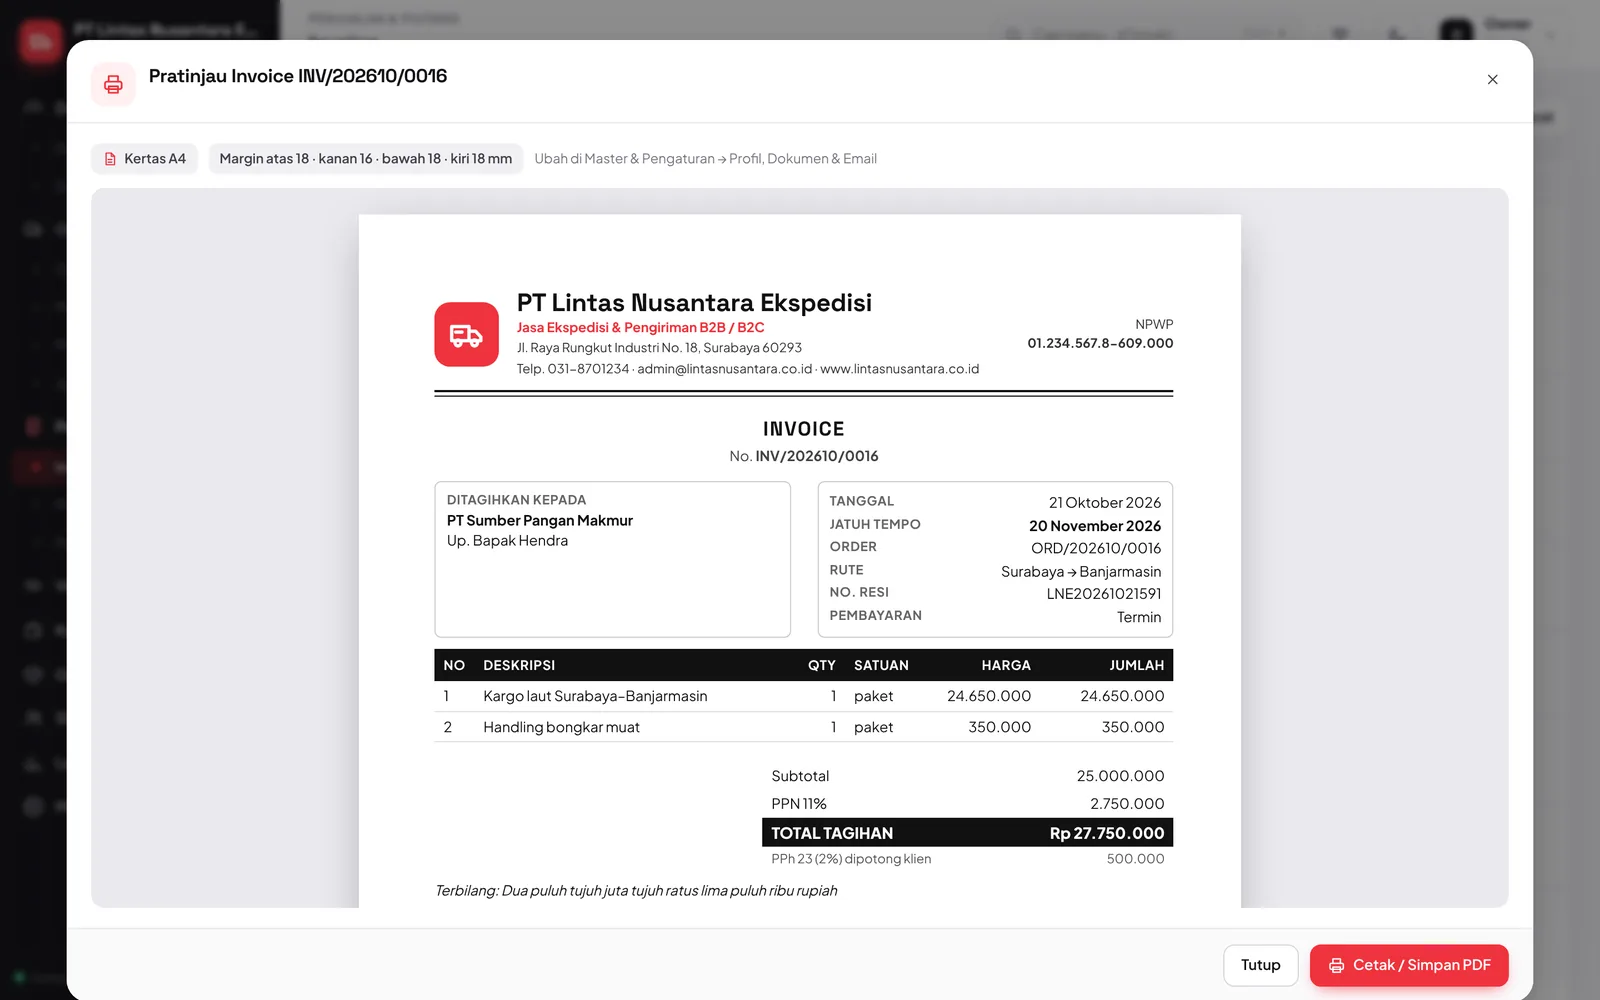Image resolution: width=1600 pixels, height=1000 pixels.
Task: Click the 'Terbilang' amount-in-words line
Action: coord(636,891)
